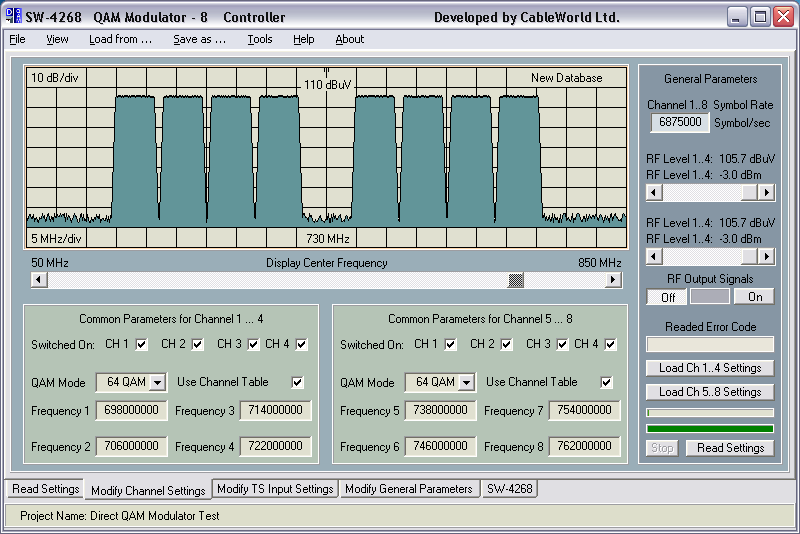Viewport: 800px width, 534px height.
Task: Click right arrow of lower RF Level slider
Action: 766,257
